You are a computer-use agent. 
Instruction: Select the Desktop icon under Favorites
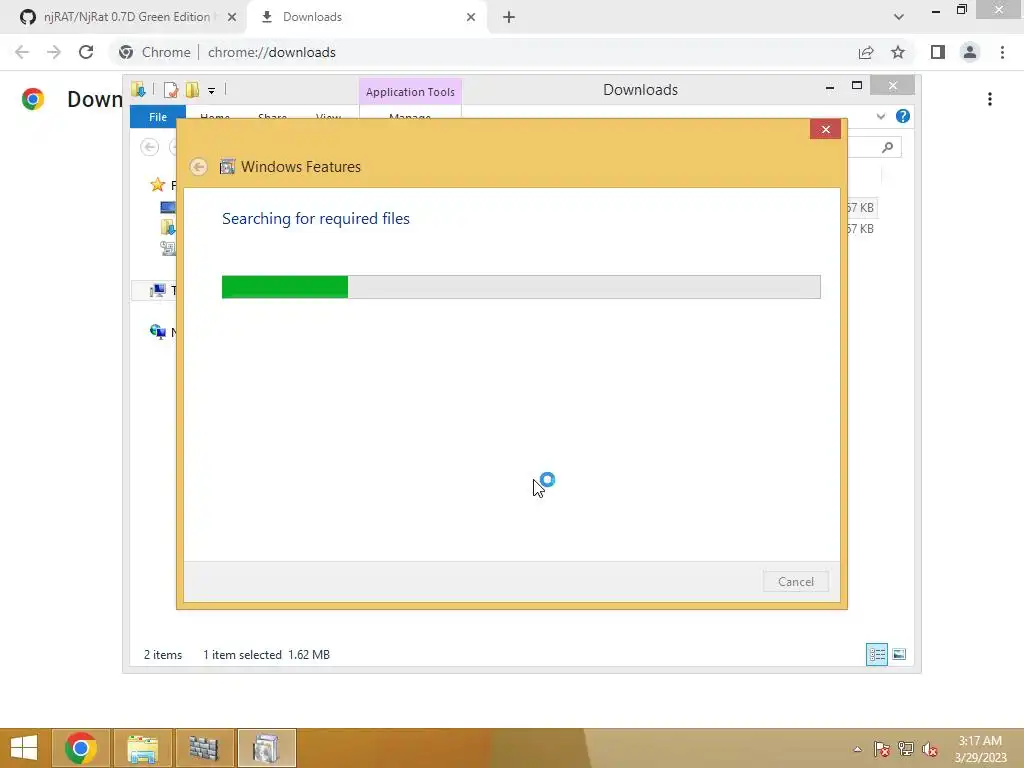coord(168,207)
